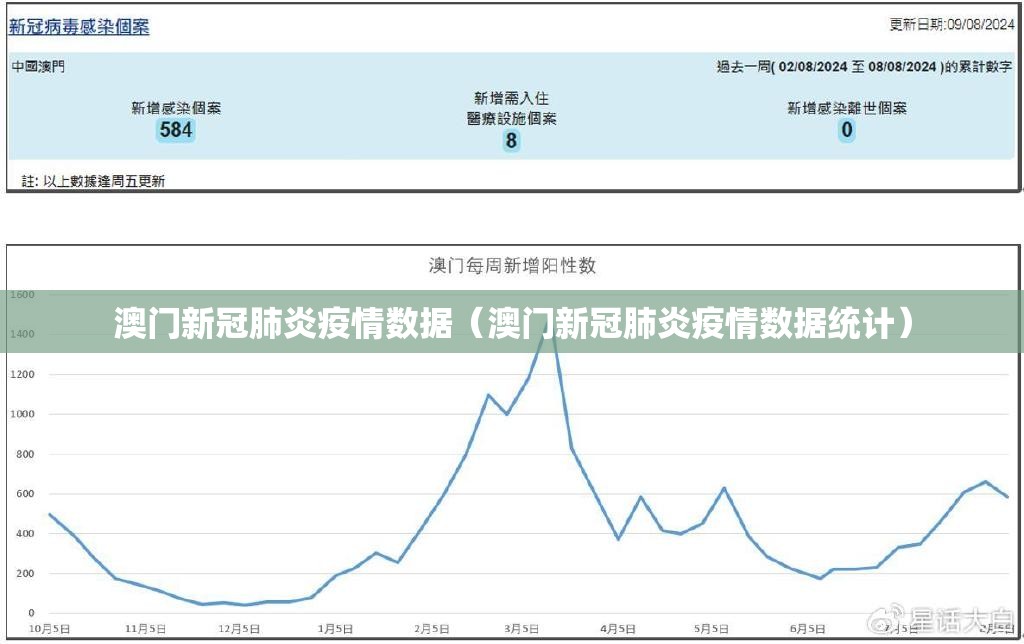Image resolution: width=1024 pixels, height=644 pixels.
Task: Select the 新增感染個案 label
Action: point(176,108)
